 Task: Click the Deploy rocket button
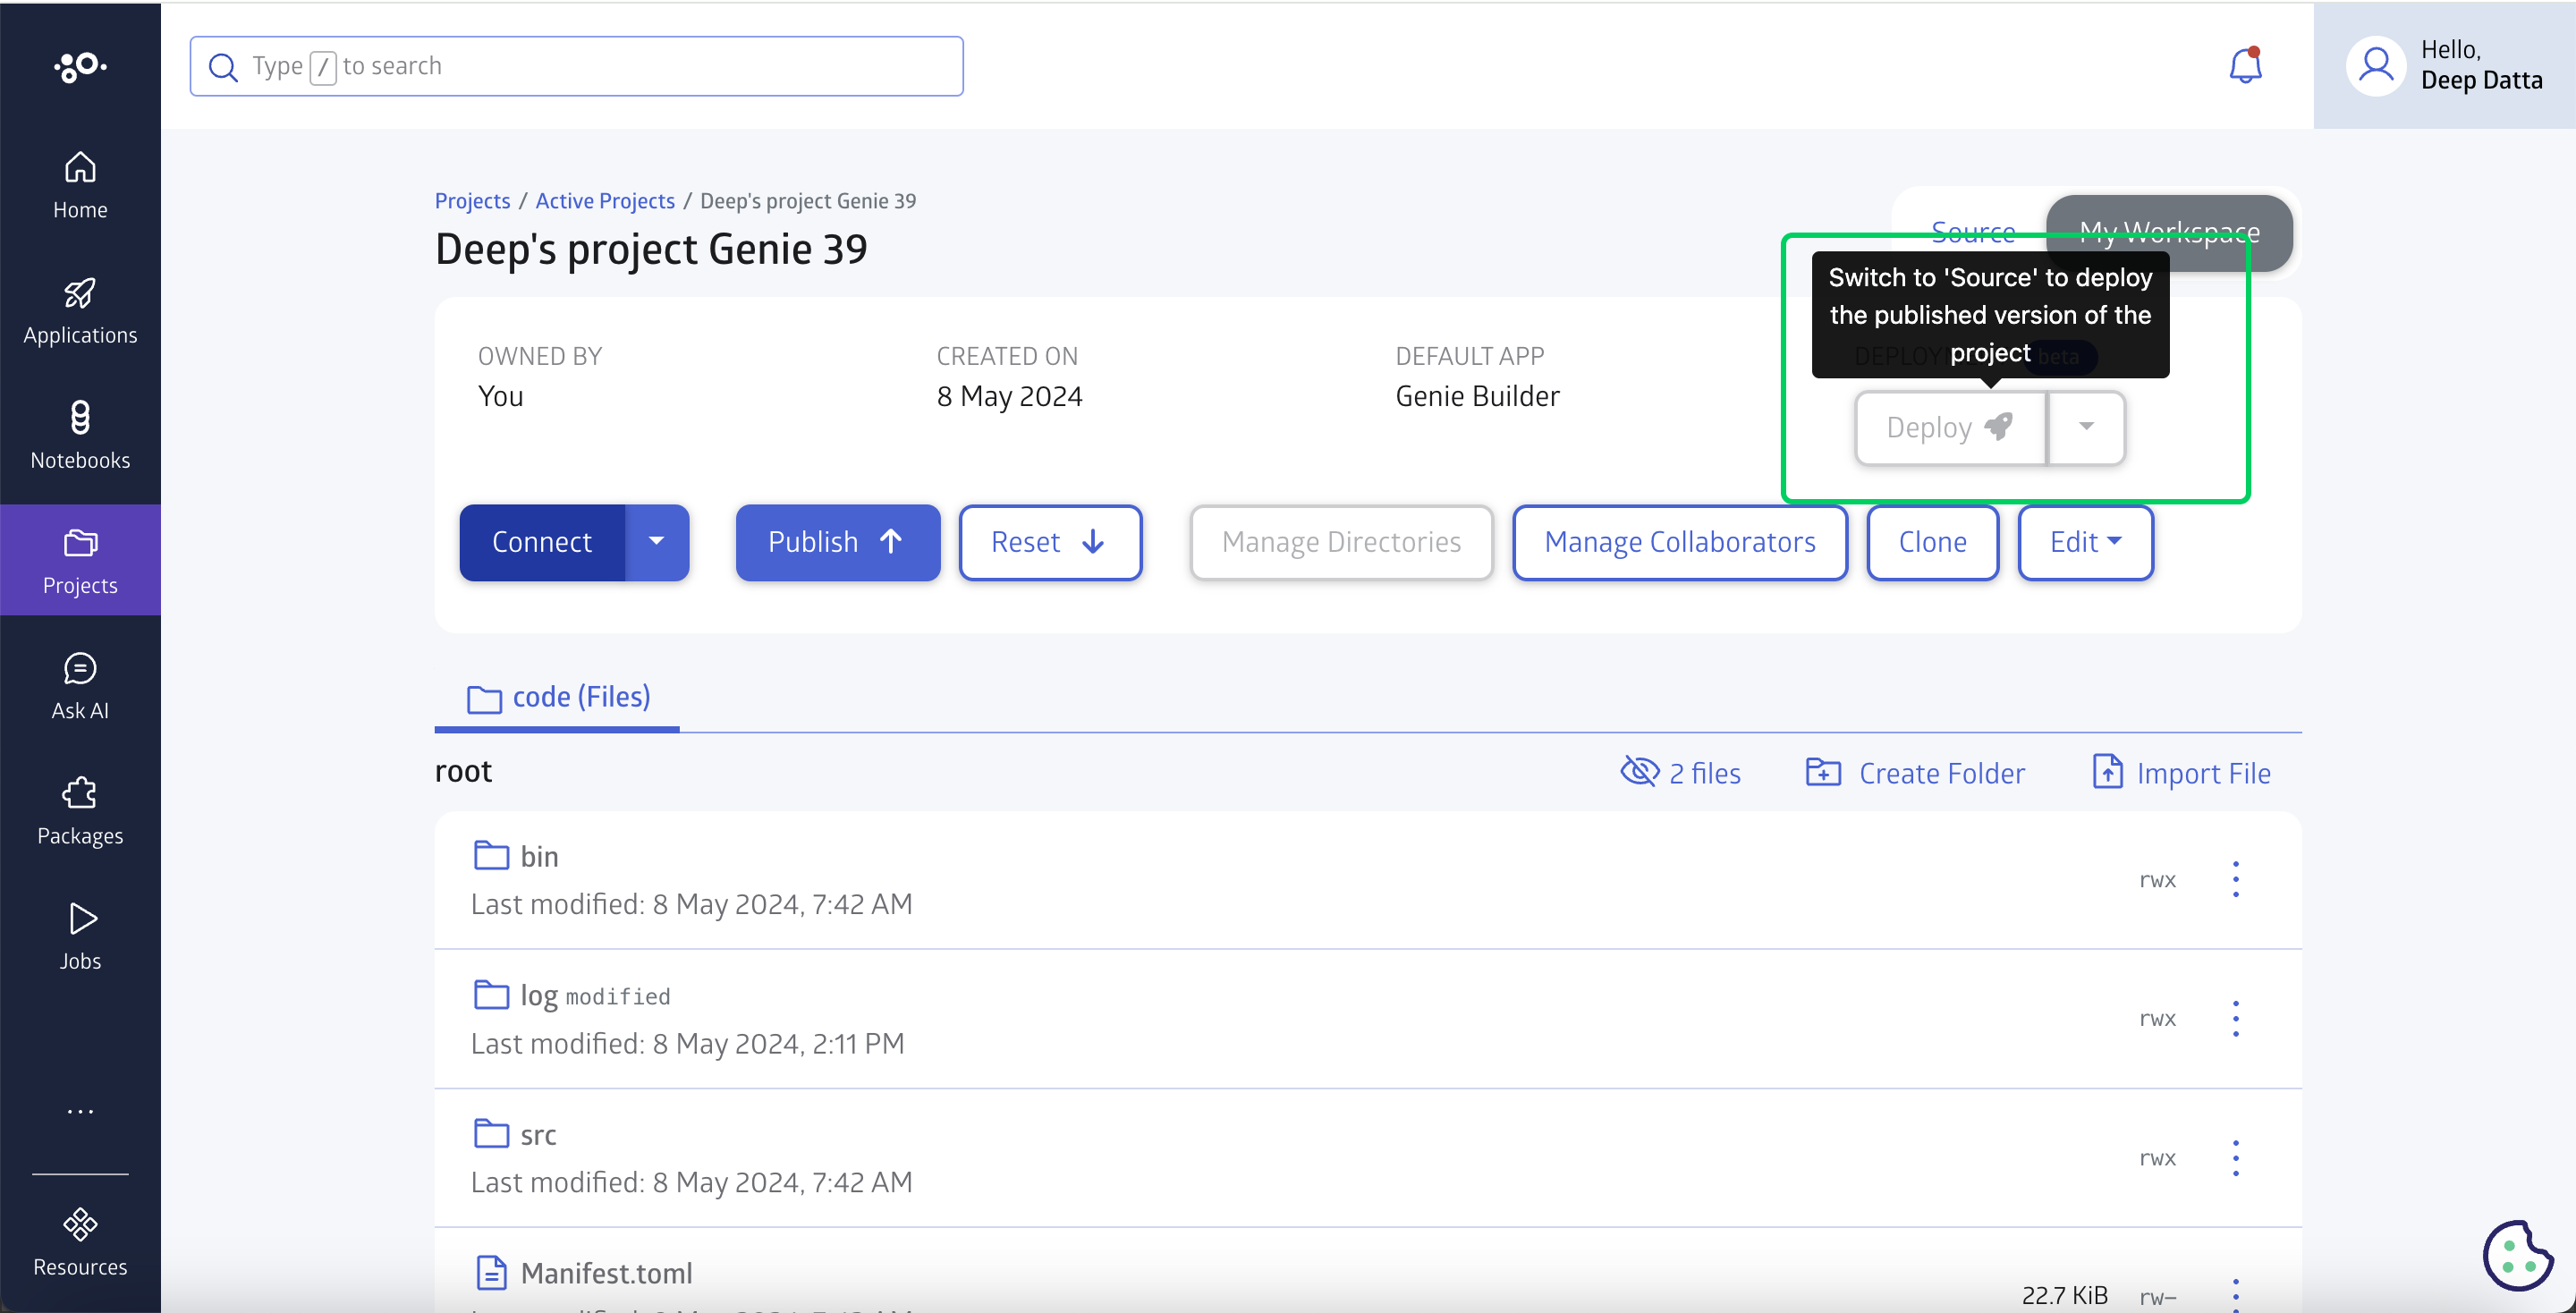pyautogui.click(x=1950, y=428)
